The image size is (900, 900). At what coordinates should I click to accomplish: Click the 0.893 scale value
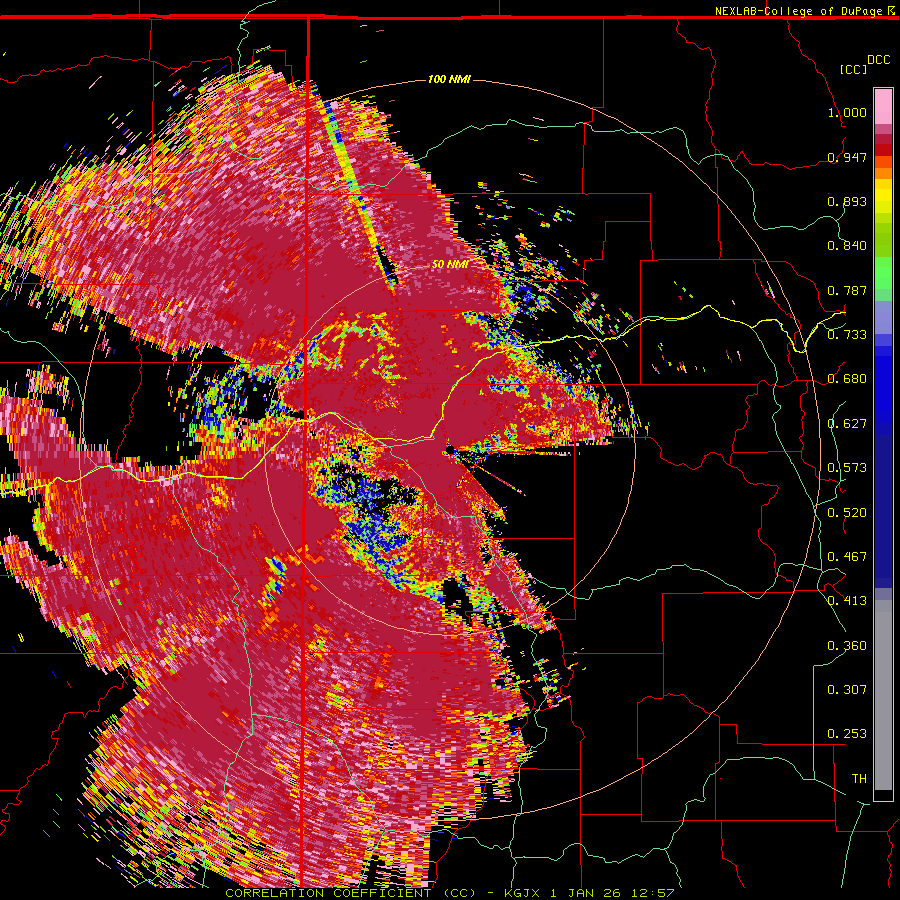point(847,201)
